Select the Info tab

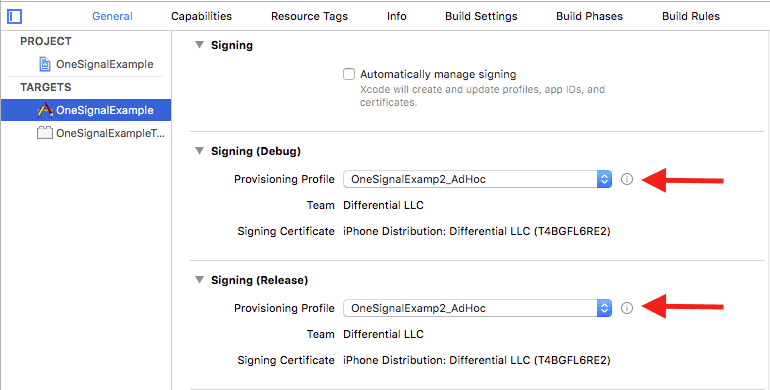(396, 16)
